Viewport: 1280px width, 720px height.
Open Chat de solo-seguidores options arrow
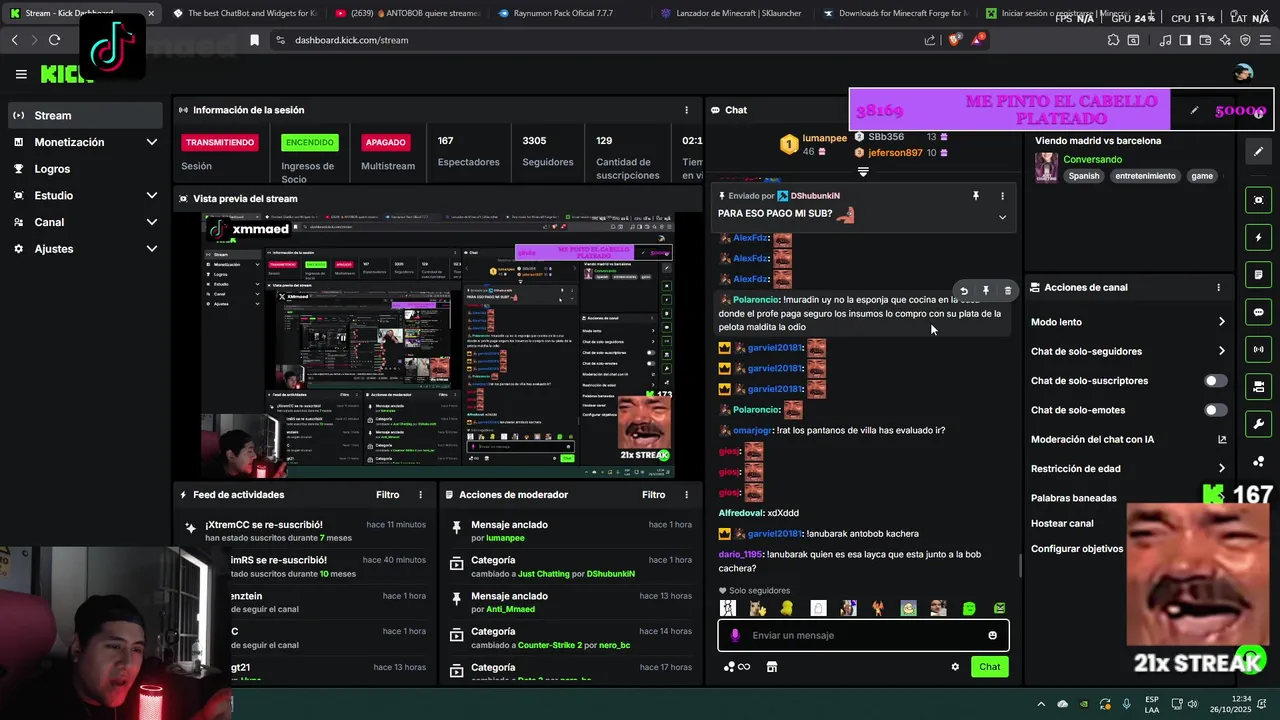(1221, 351)
